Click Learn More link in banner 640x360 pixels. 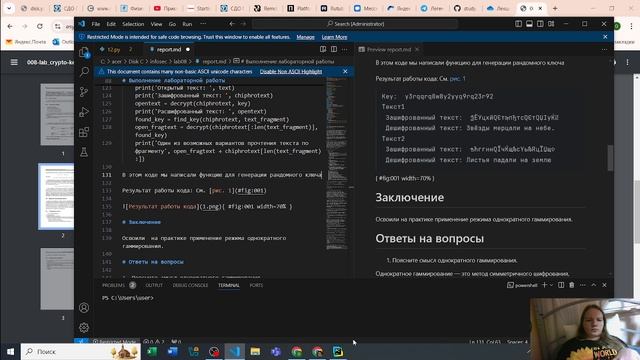pos(334,37)
